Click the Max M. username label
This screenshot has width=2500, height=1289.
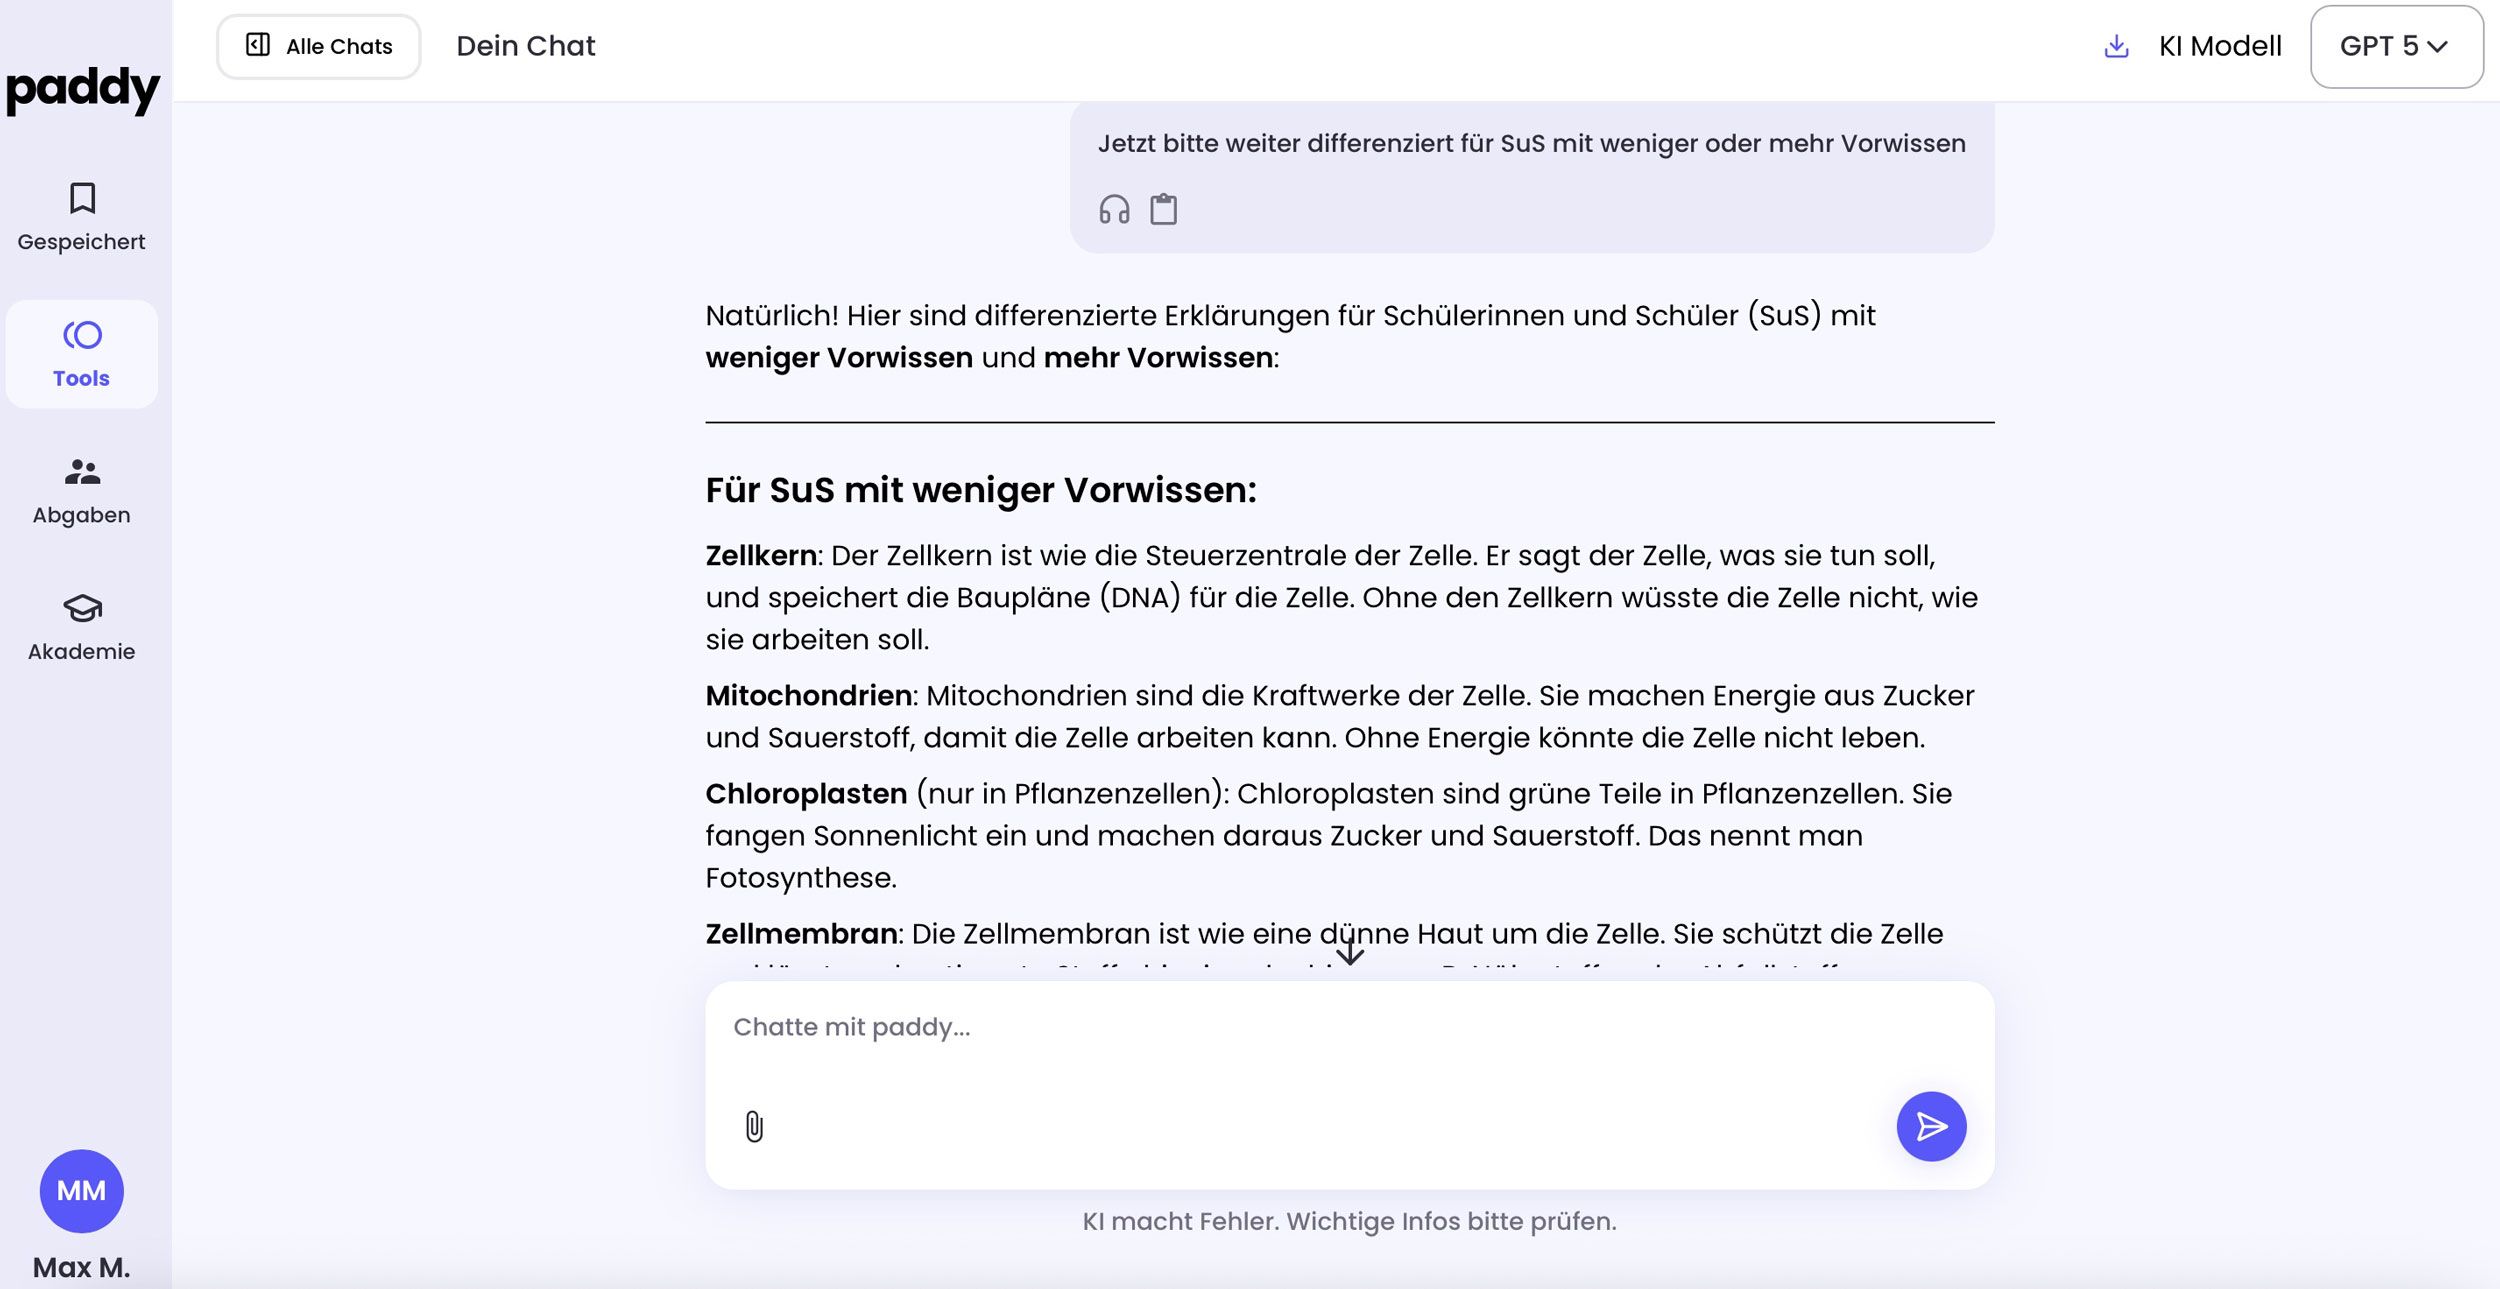[x=82, y=1267]
